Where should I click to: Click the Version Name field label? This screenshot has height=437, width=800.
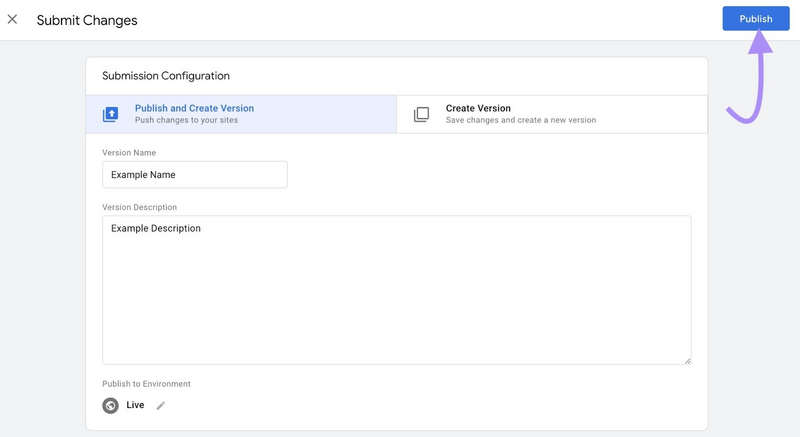(129, 153)
